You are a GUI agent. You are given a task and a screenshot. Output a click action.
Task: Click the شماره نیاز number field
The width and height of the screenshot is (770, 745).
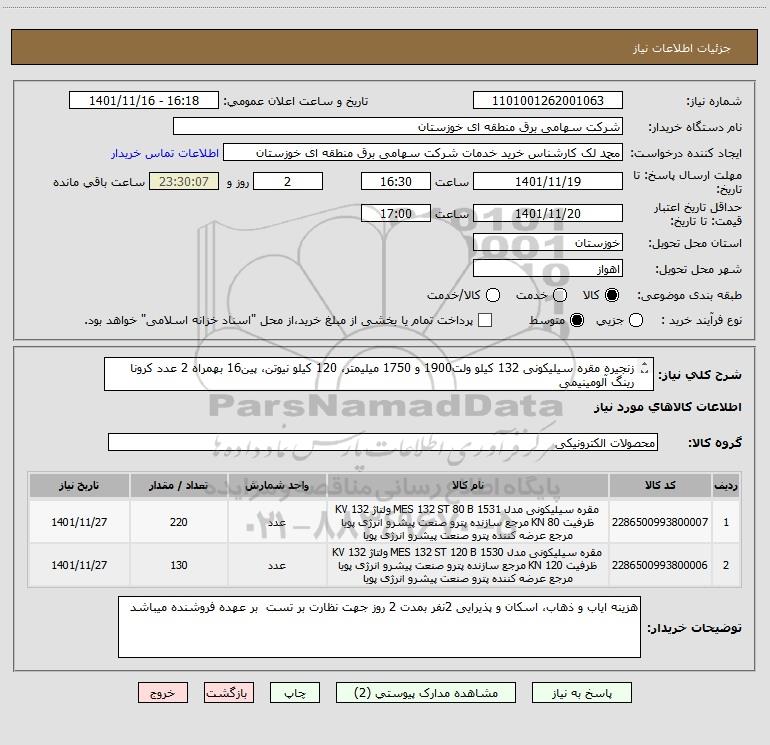(548, 101)
